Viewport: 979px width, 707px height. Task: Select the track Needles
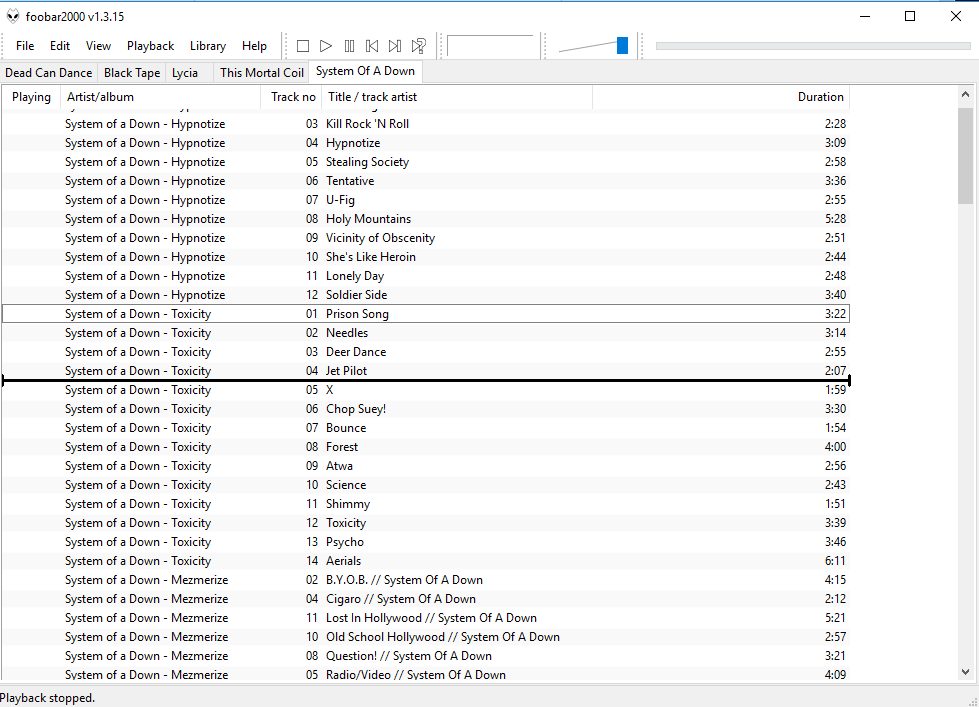point(426,333)
